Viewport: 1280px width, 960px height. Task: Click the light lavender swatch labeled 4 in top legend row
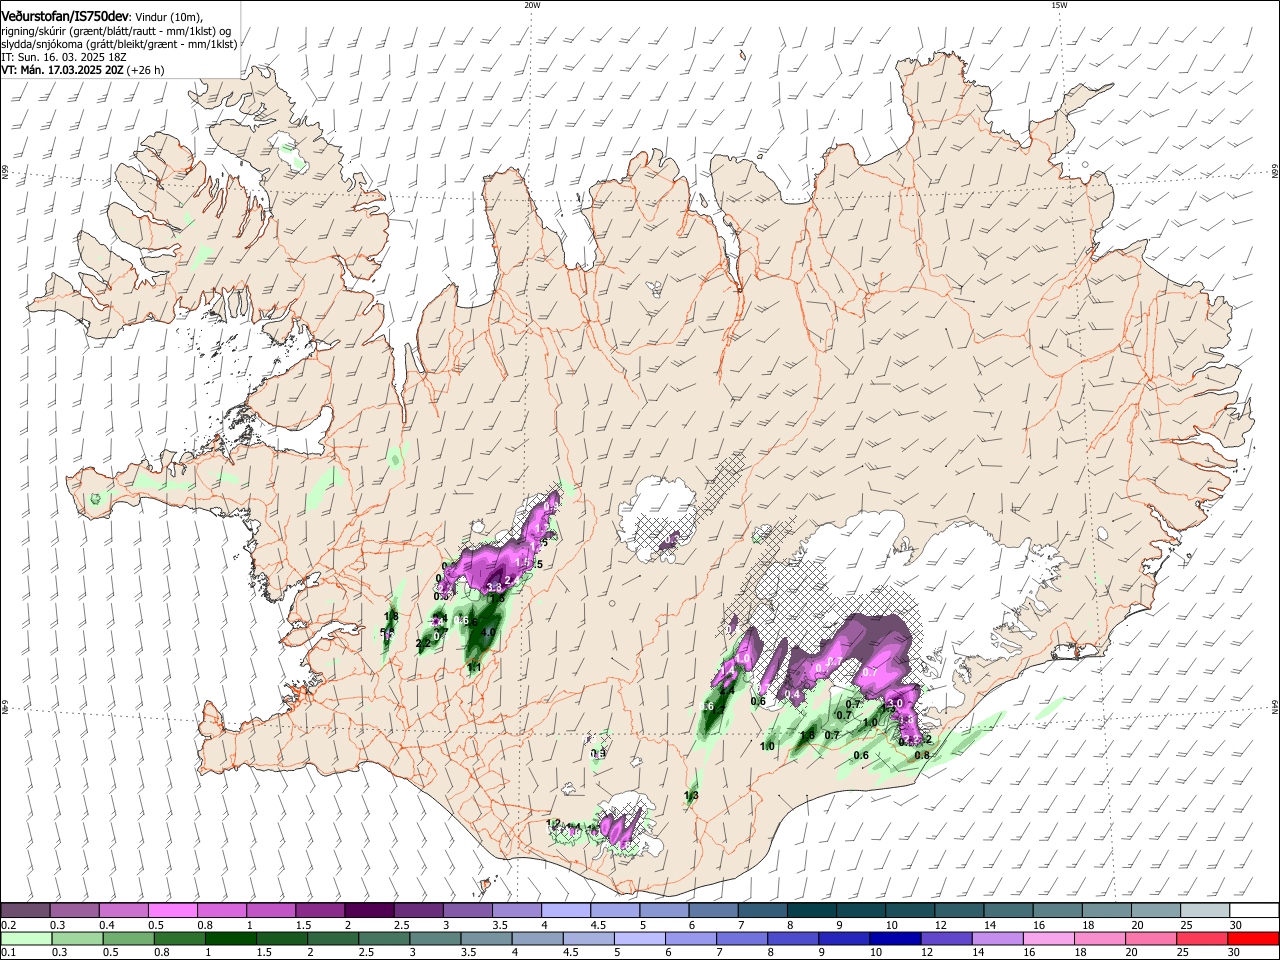coord(566,911)
